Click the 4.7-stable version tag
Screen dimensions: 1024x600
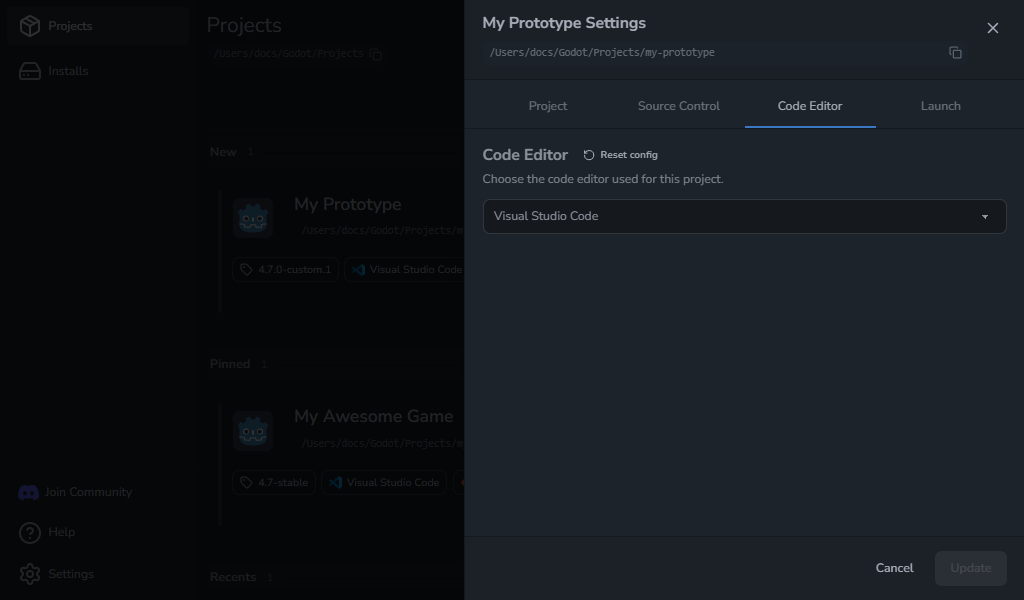click(x=274, y=482)
